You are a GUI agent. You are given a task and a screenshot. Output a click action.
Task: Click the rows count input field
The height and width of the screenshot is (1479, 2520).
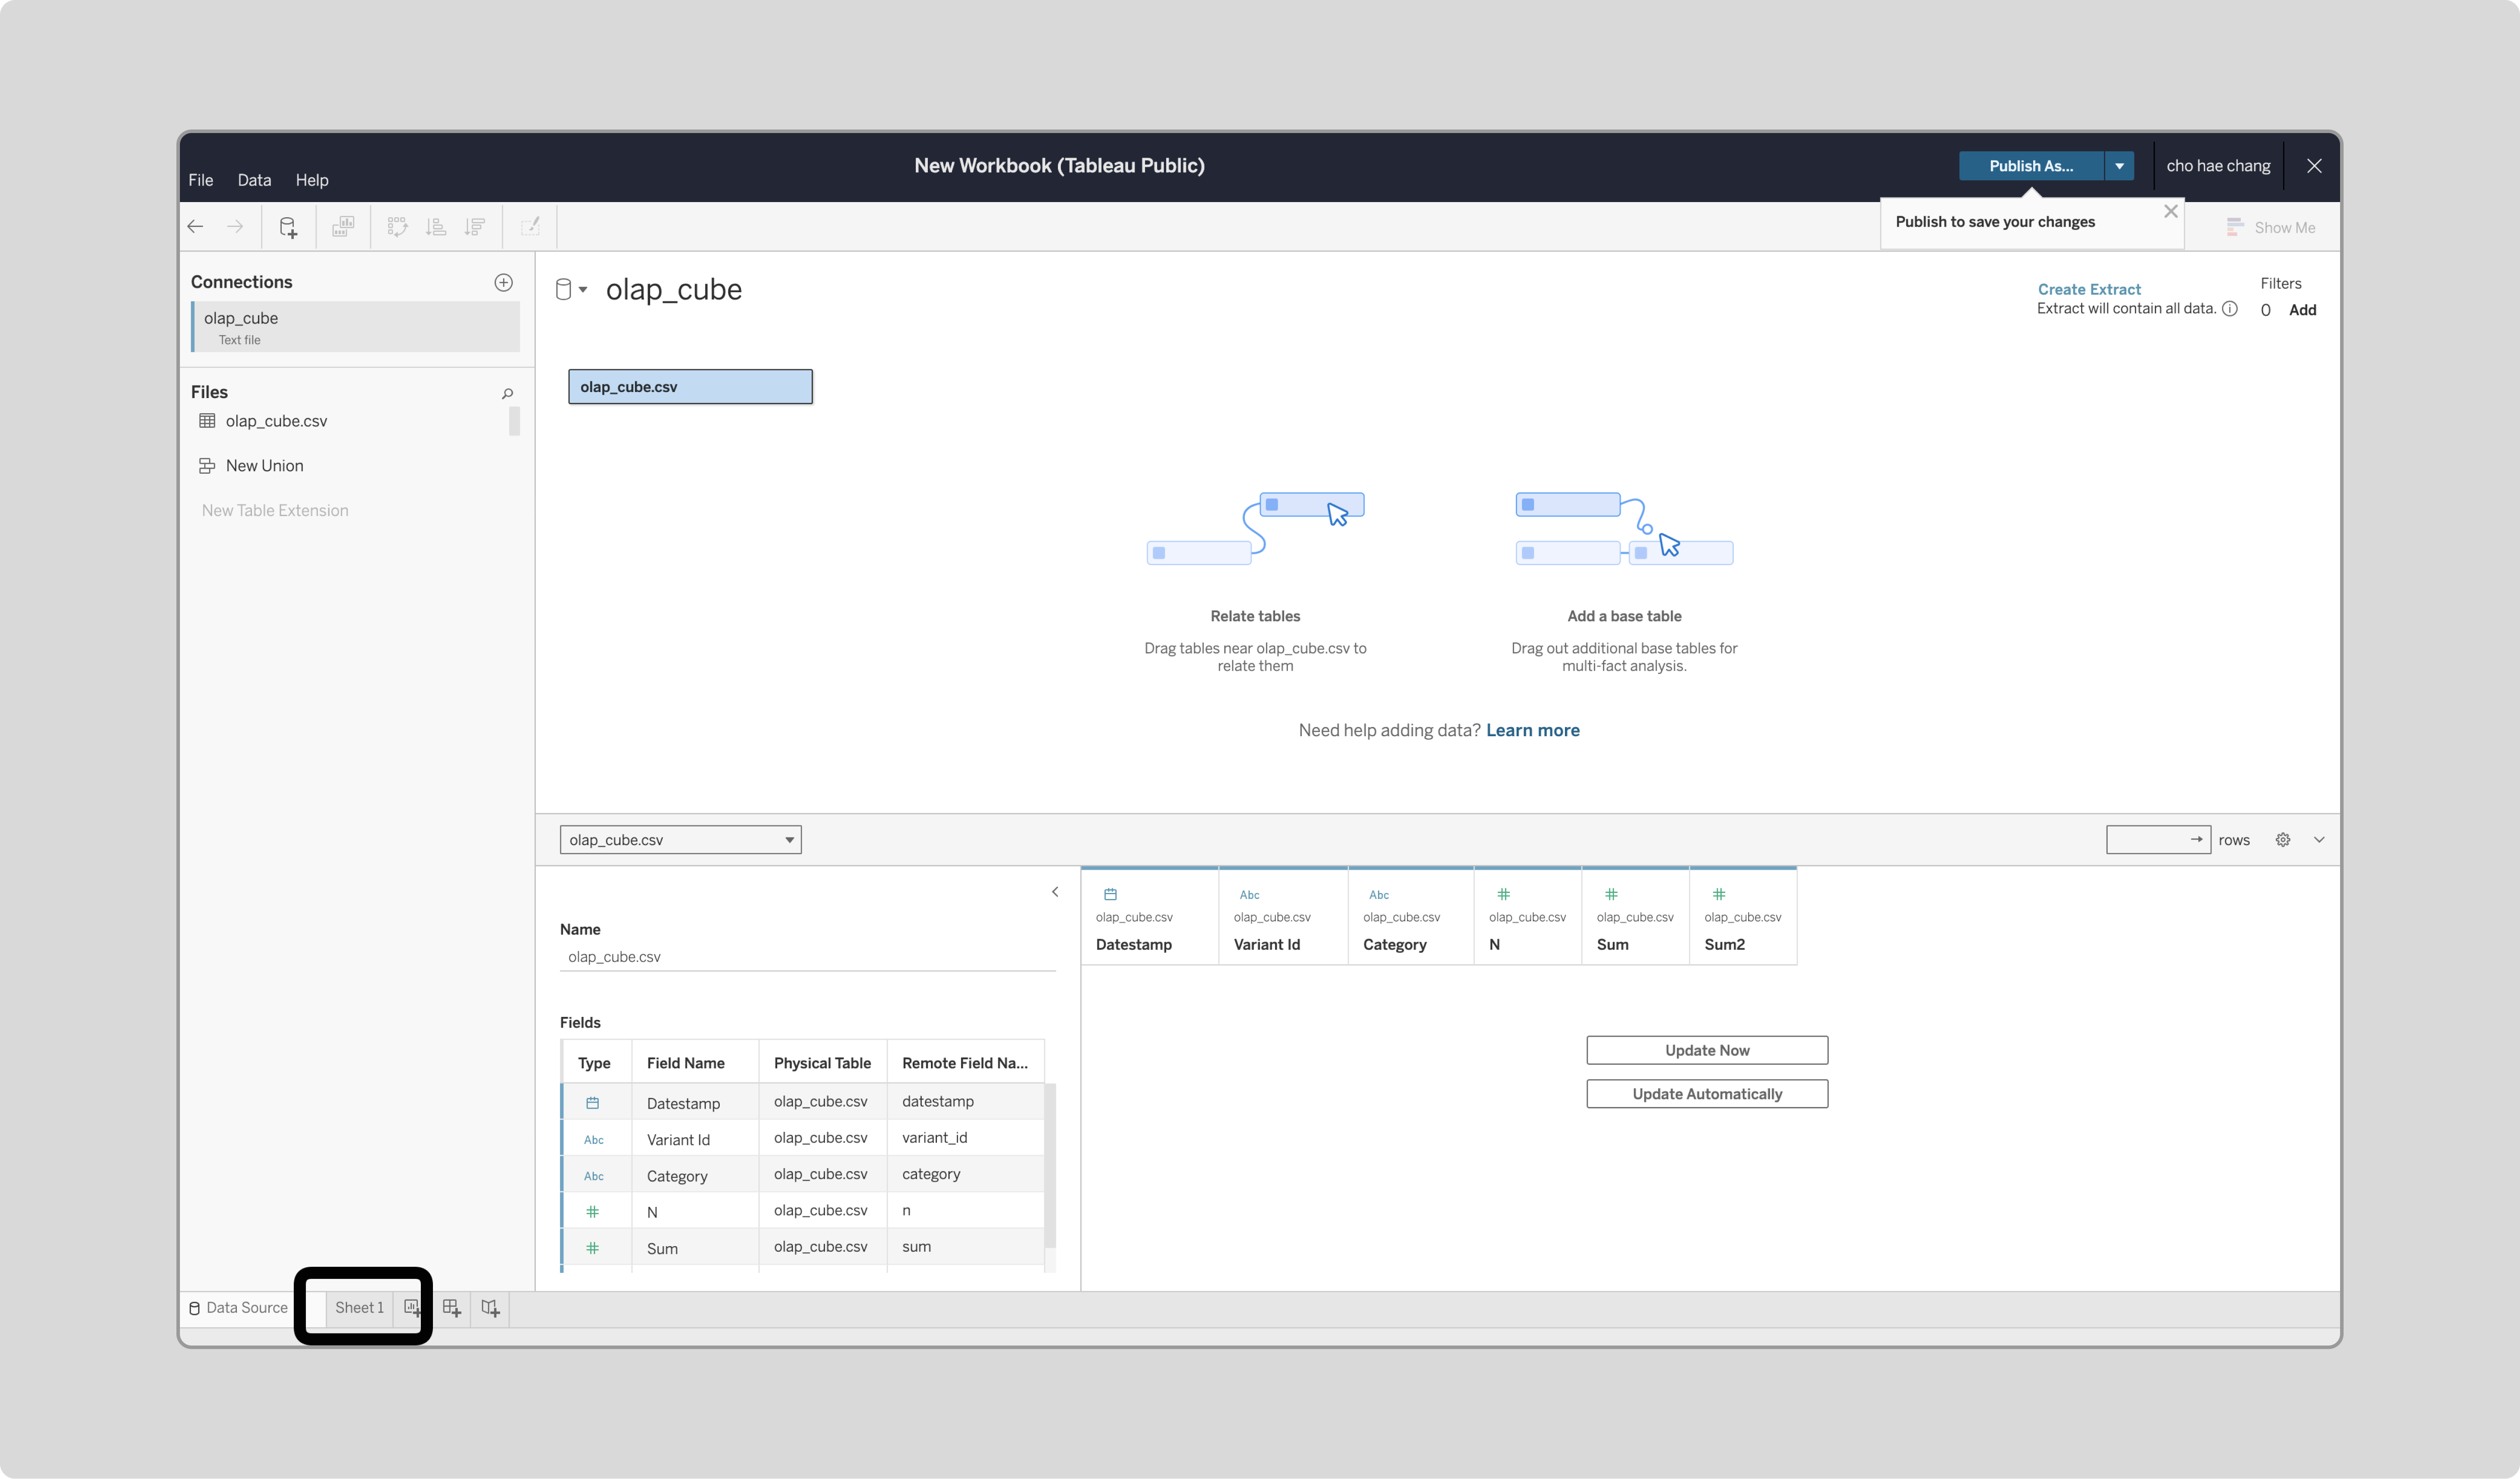2158,840
